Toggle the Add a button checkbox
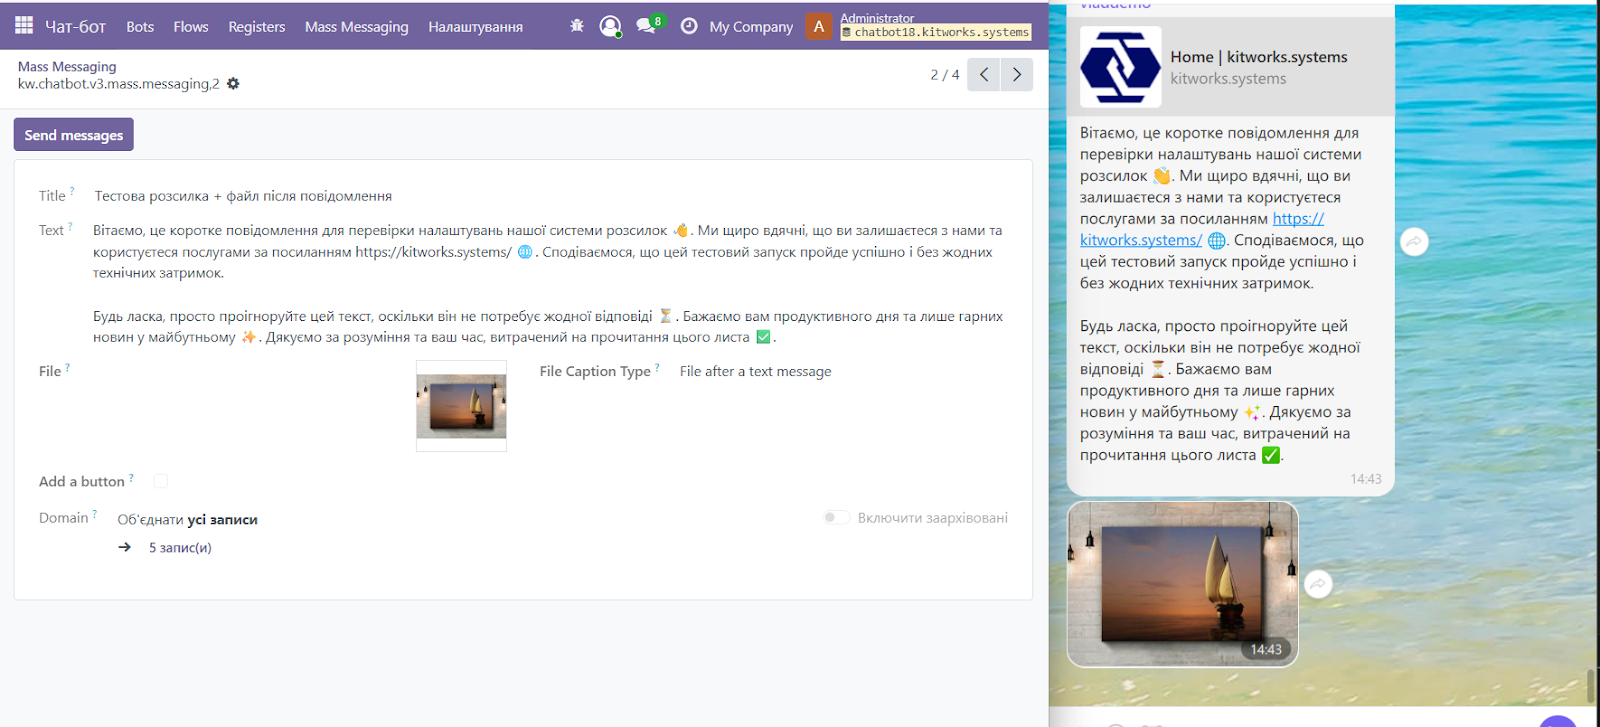Screen dimensions: 1600x727 click(x=161, y=481)
